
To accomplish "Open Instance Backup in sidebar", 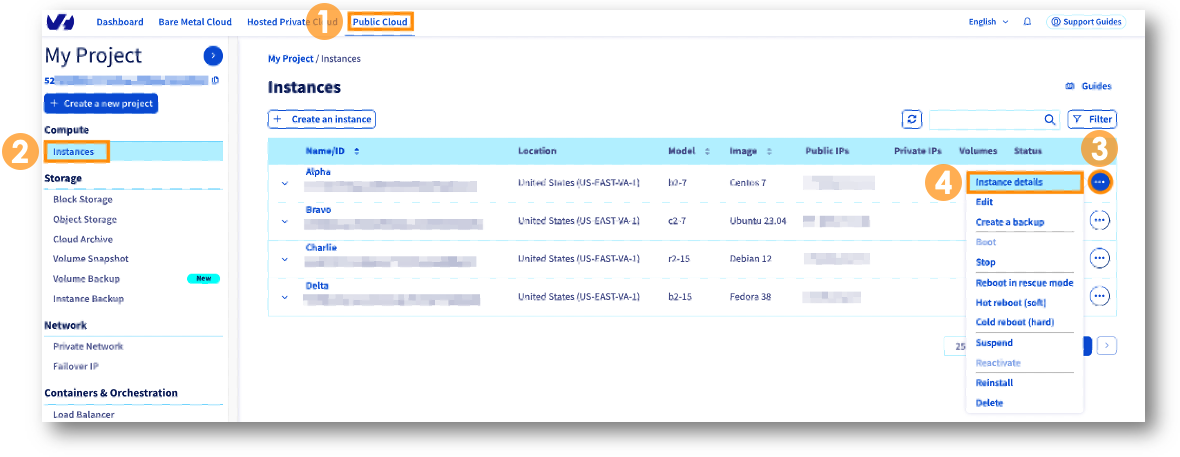I will (88, 298).
